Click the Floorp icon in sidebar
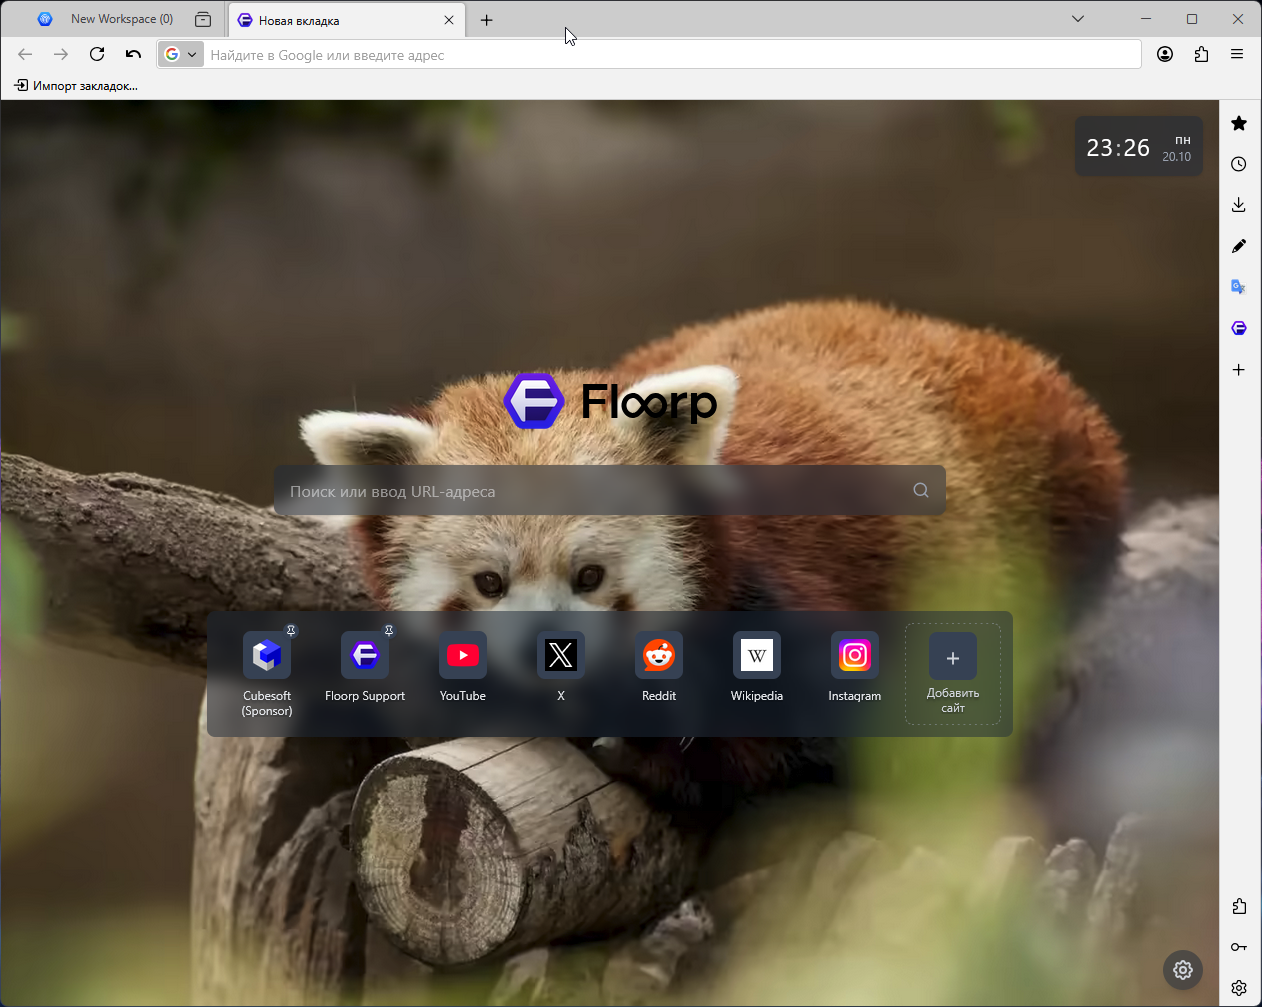 click(x=1239, y=328)
